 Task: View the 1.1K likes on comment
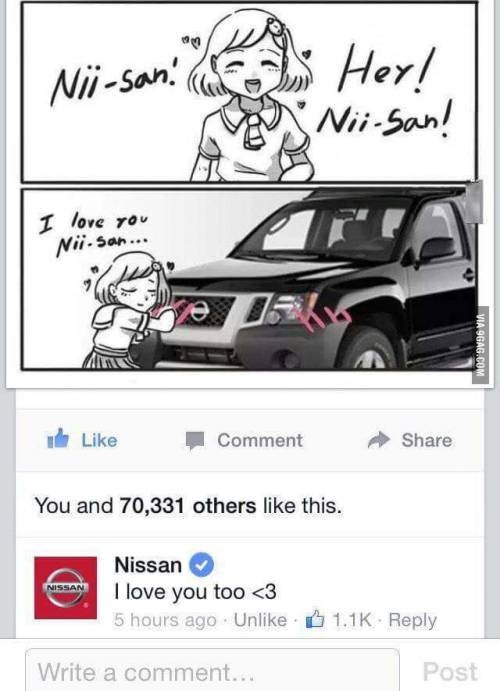point(352,620)
